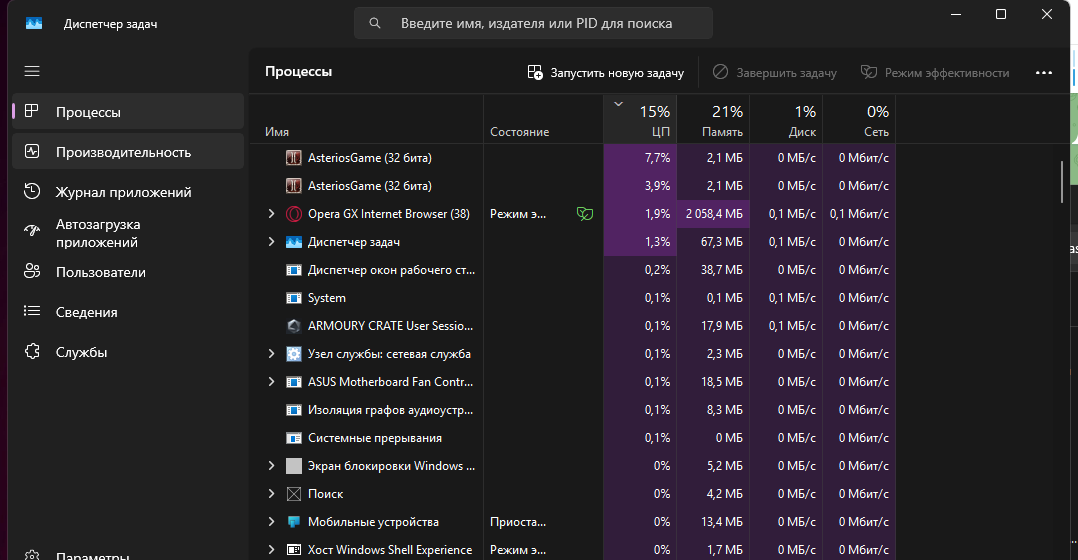Expand the Диспетчер задач process group
This screenshot has height=560, width=1078.
pyautogui.click(x=271, y=242)
